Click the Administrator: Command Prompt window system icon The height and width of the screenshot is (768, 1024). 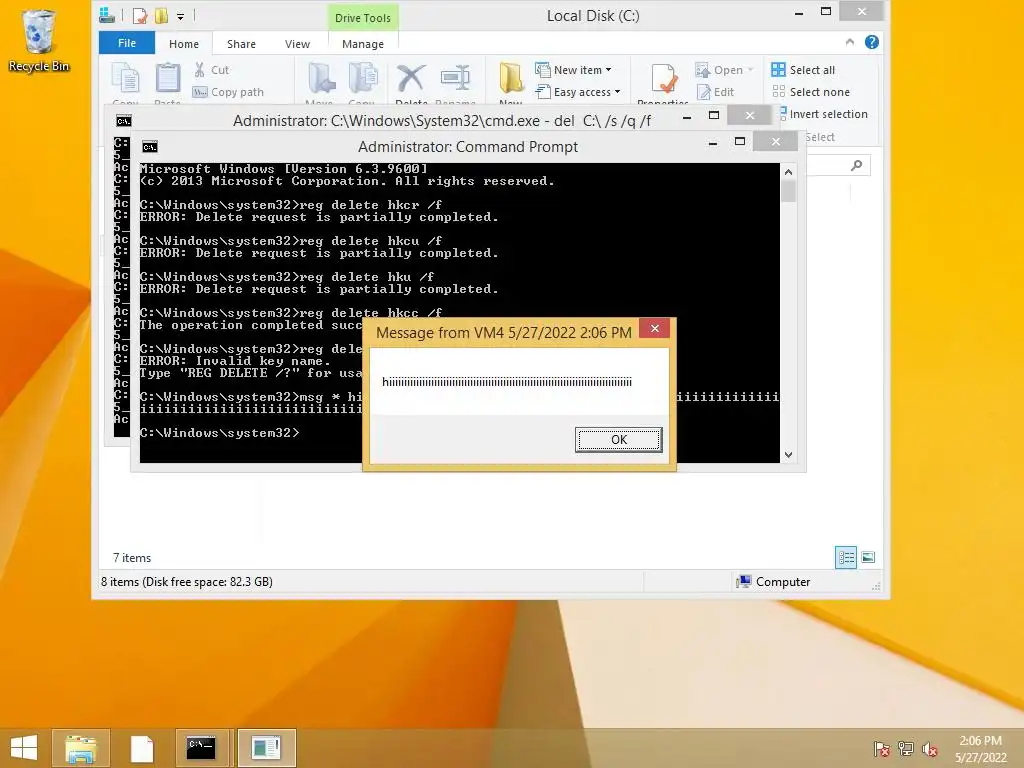[x=150, y=147]
